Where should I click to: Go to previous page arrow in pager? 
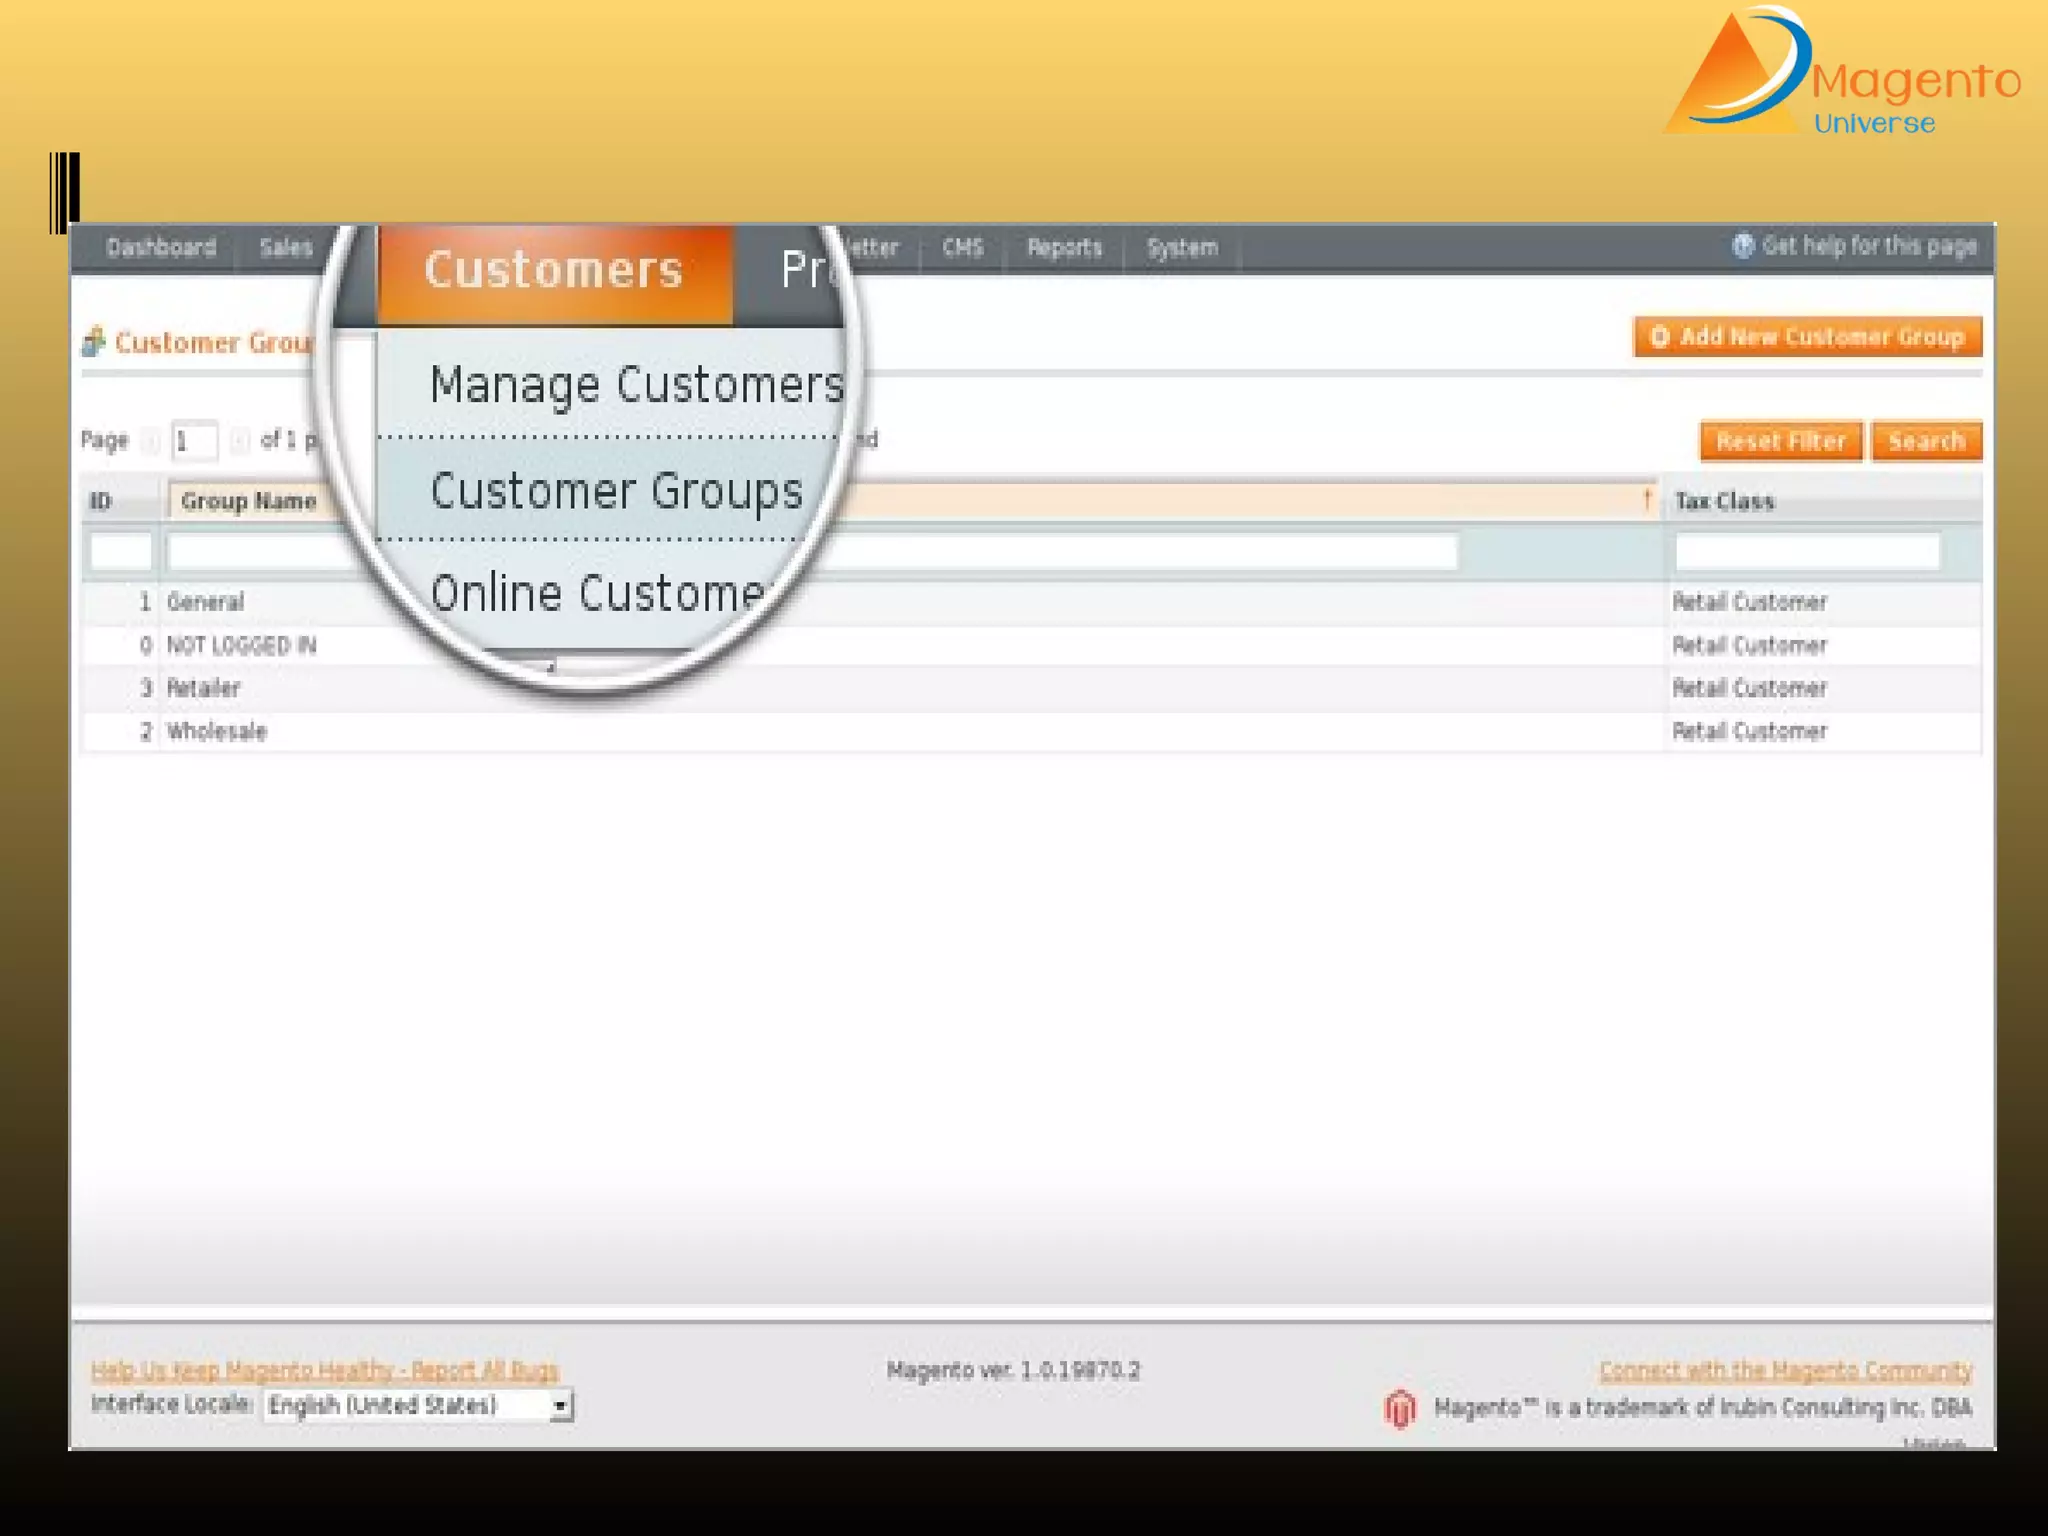[150, 441]
